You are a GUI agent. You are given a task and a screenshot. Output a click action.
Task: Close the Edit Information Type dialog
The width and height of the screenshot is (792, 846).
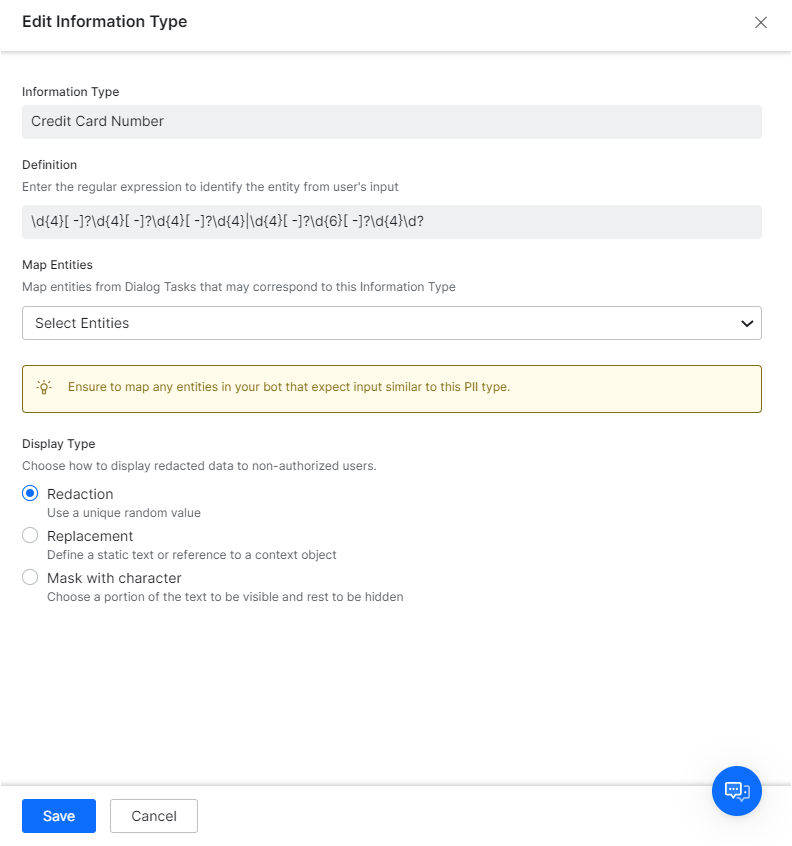[760, 22]
